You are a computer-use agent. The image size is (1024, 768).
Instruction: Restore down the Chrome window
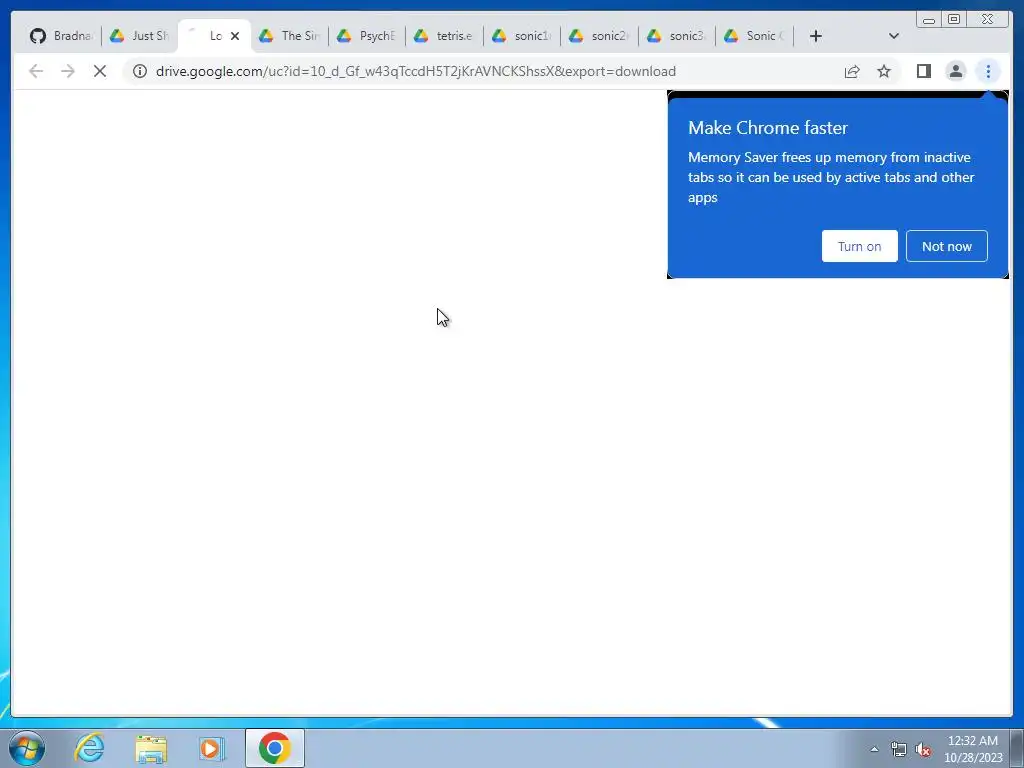click(954, 20)
